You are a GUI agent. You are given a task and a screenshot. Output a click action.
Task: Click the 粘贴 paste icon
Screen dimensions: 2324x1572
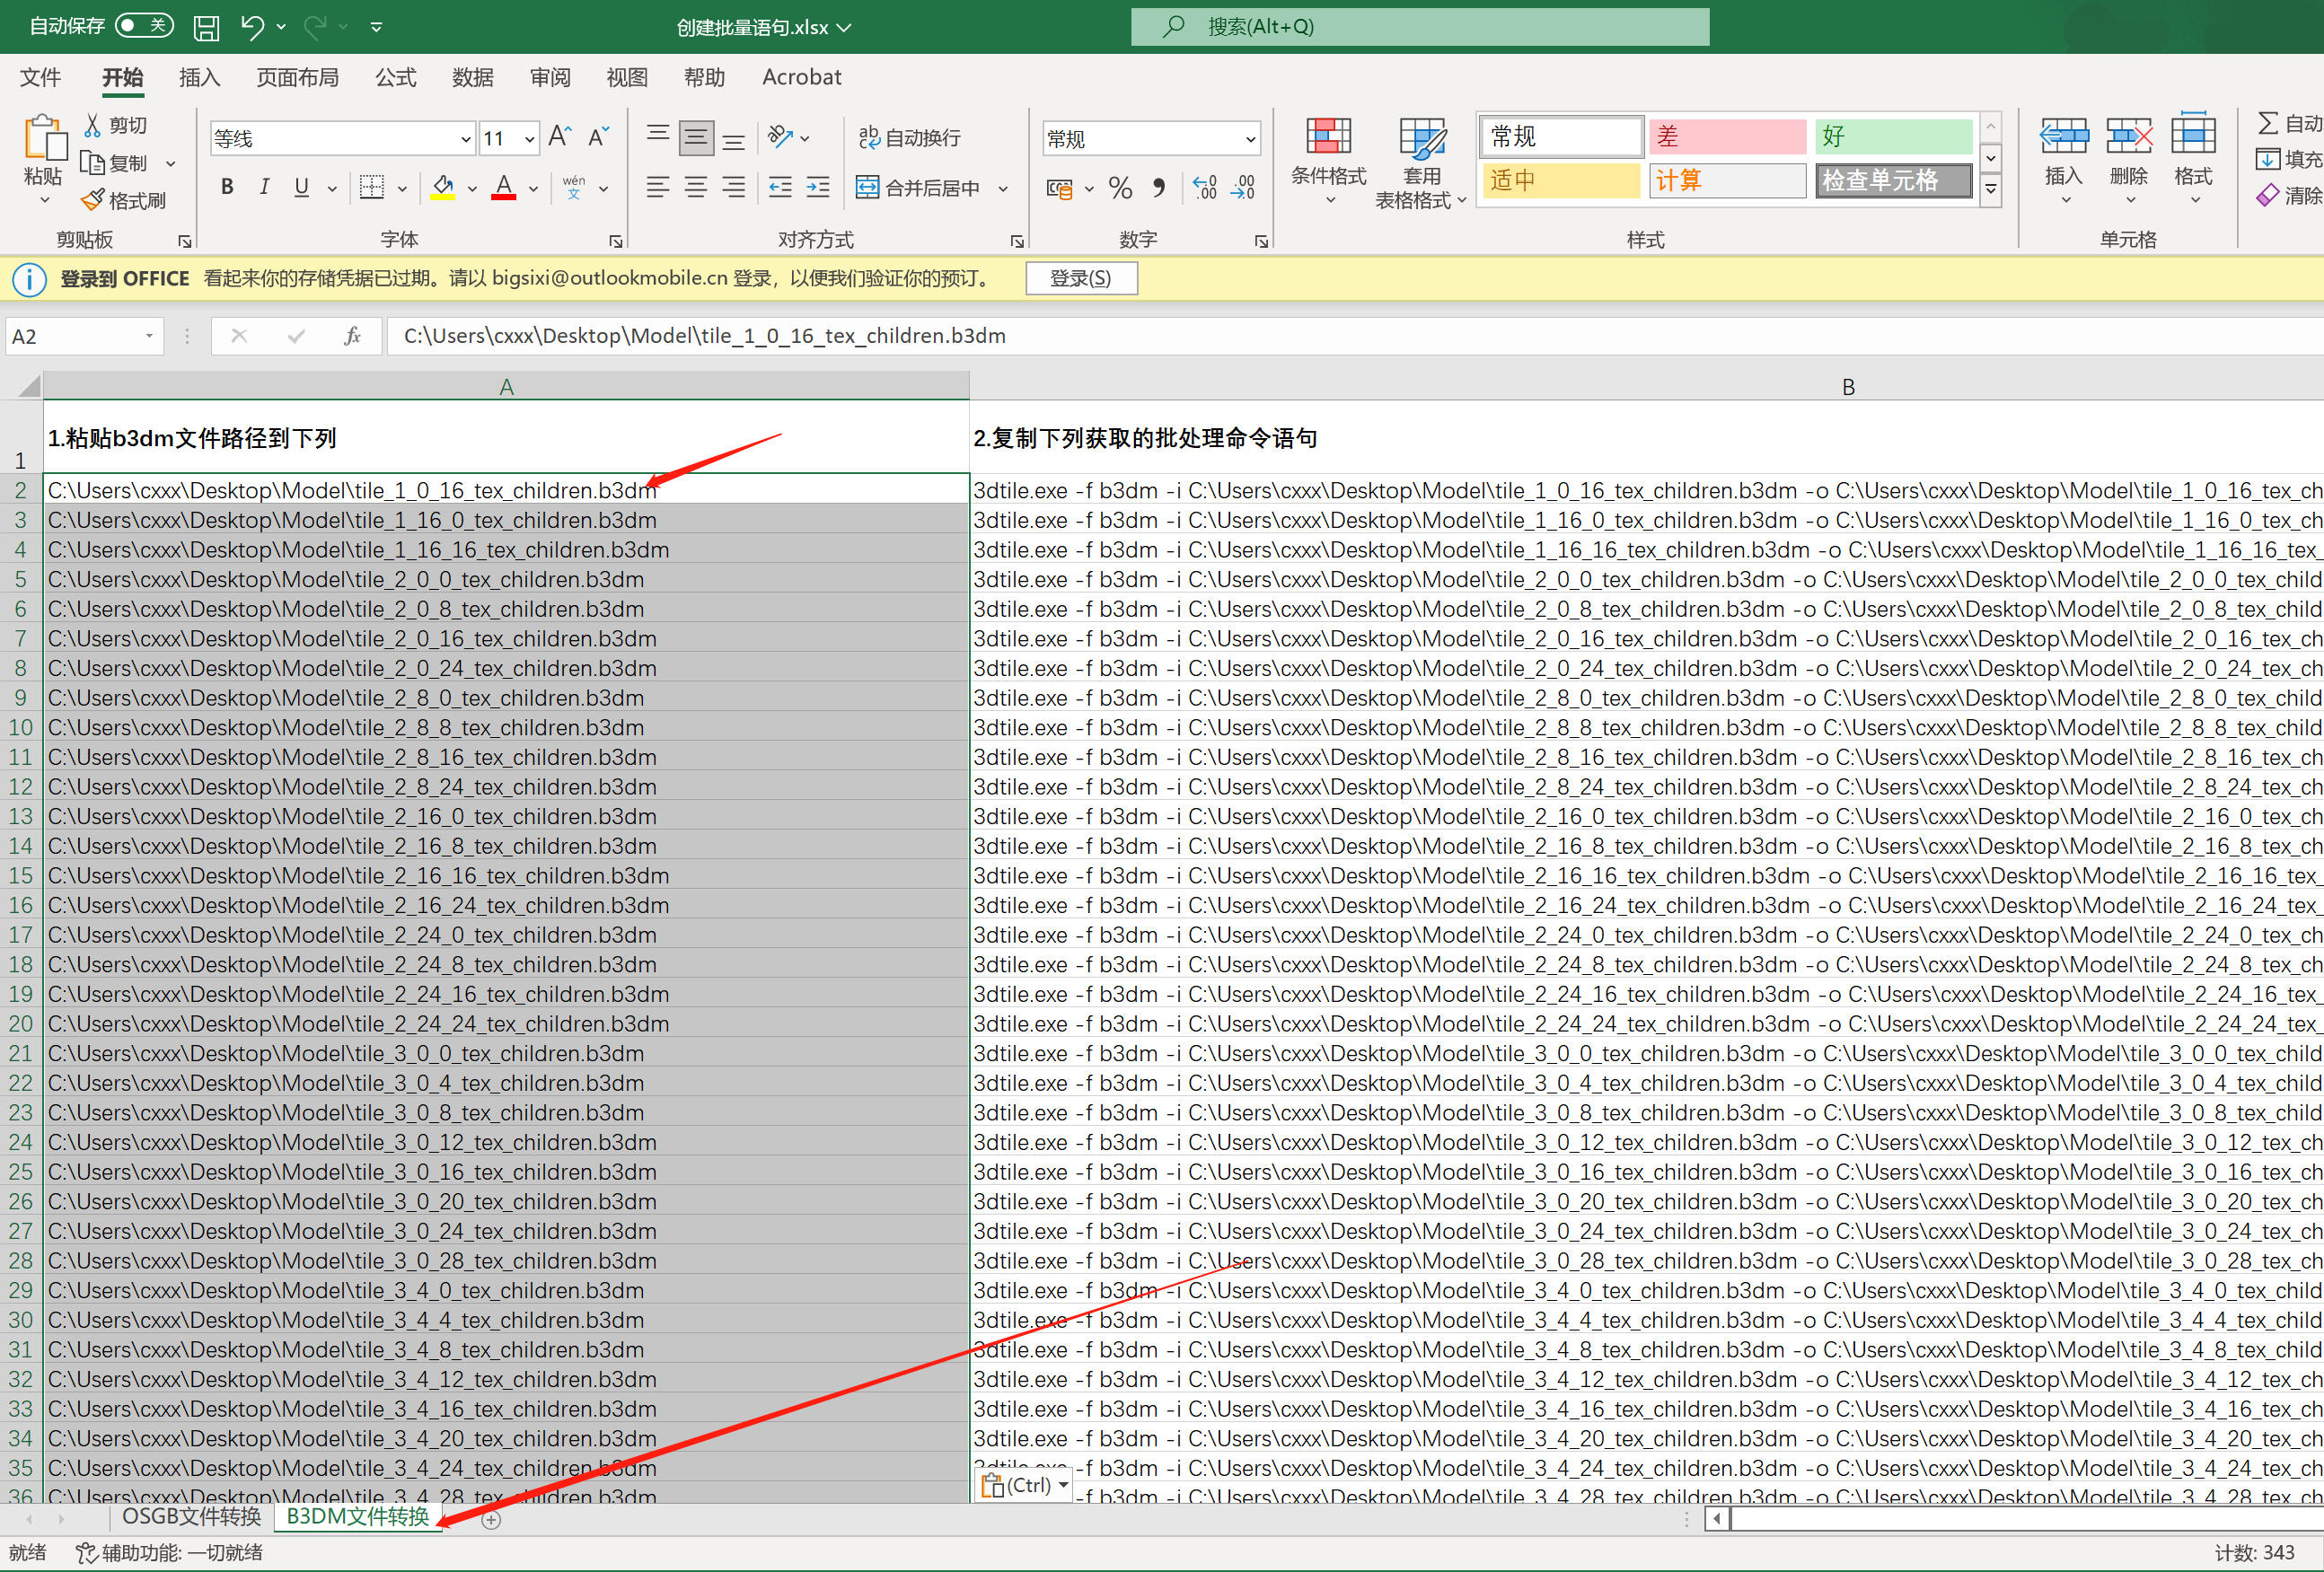[x=44, y=138]
